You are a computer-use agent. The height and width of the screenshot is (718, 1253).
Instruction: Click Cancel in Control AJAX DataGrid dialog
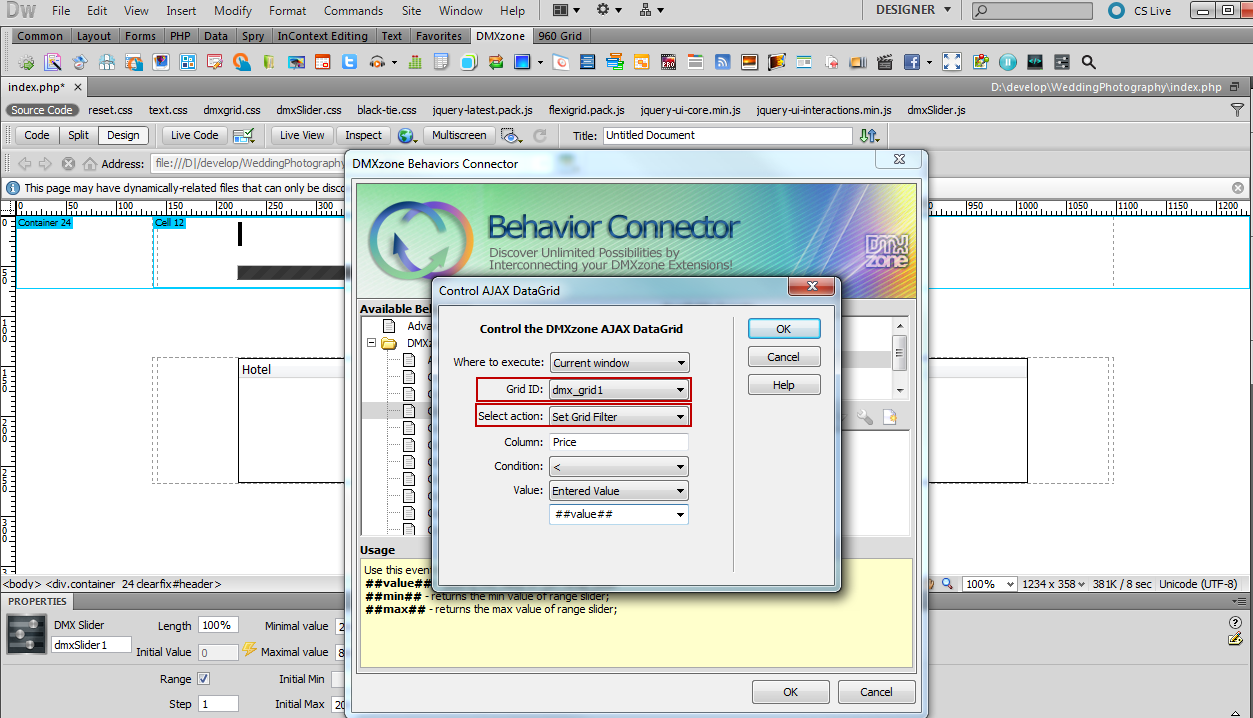(x=784, y=357)
